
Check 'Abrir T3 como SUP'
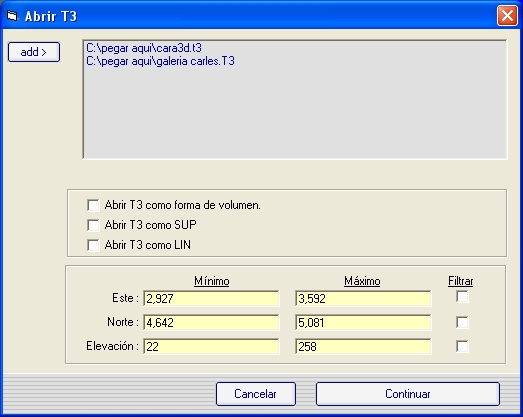coord(93,225)
